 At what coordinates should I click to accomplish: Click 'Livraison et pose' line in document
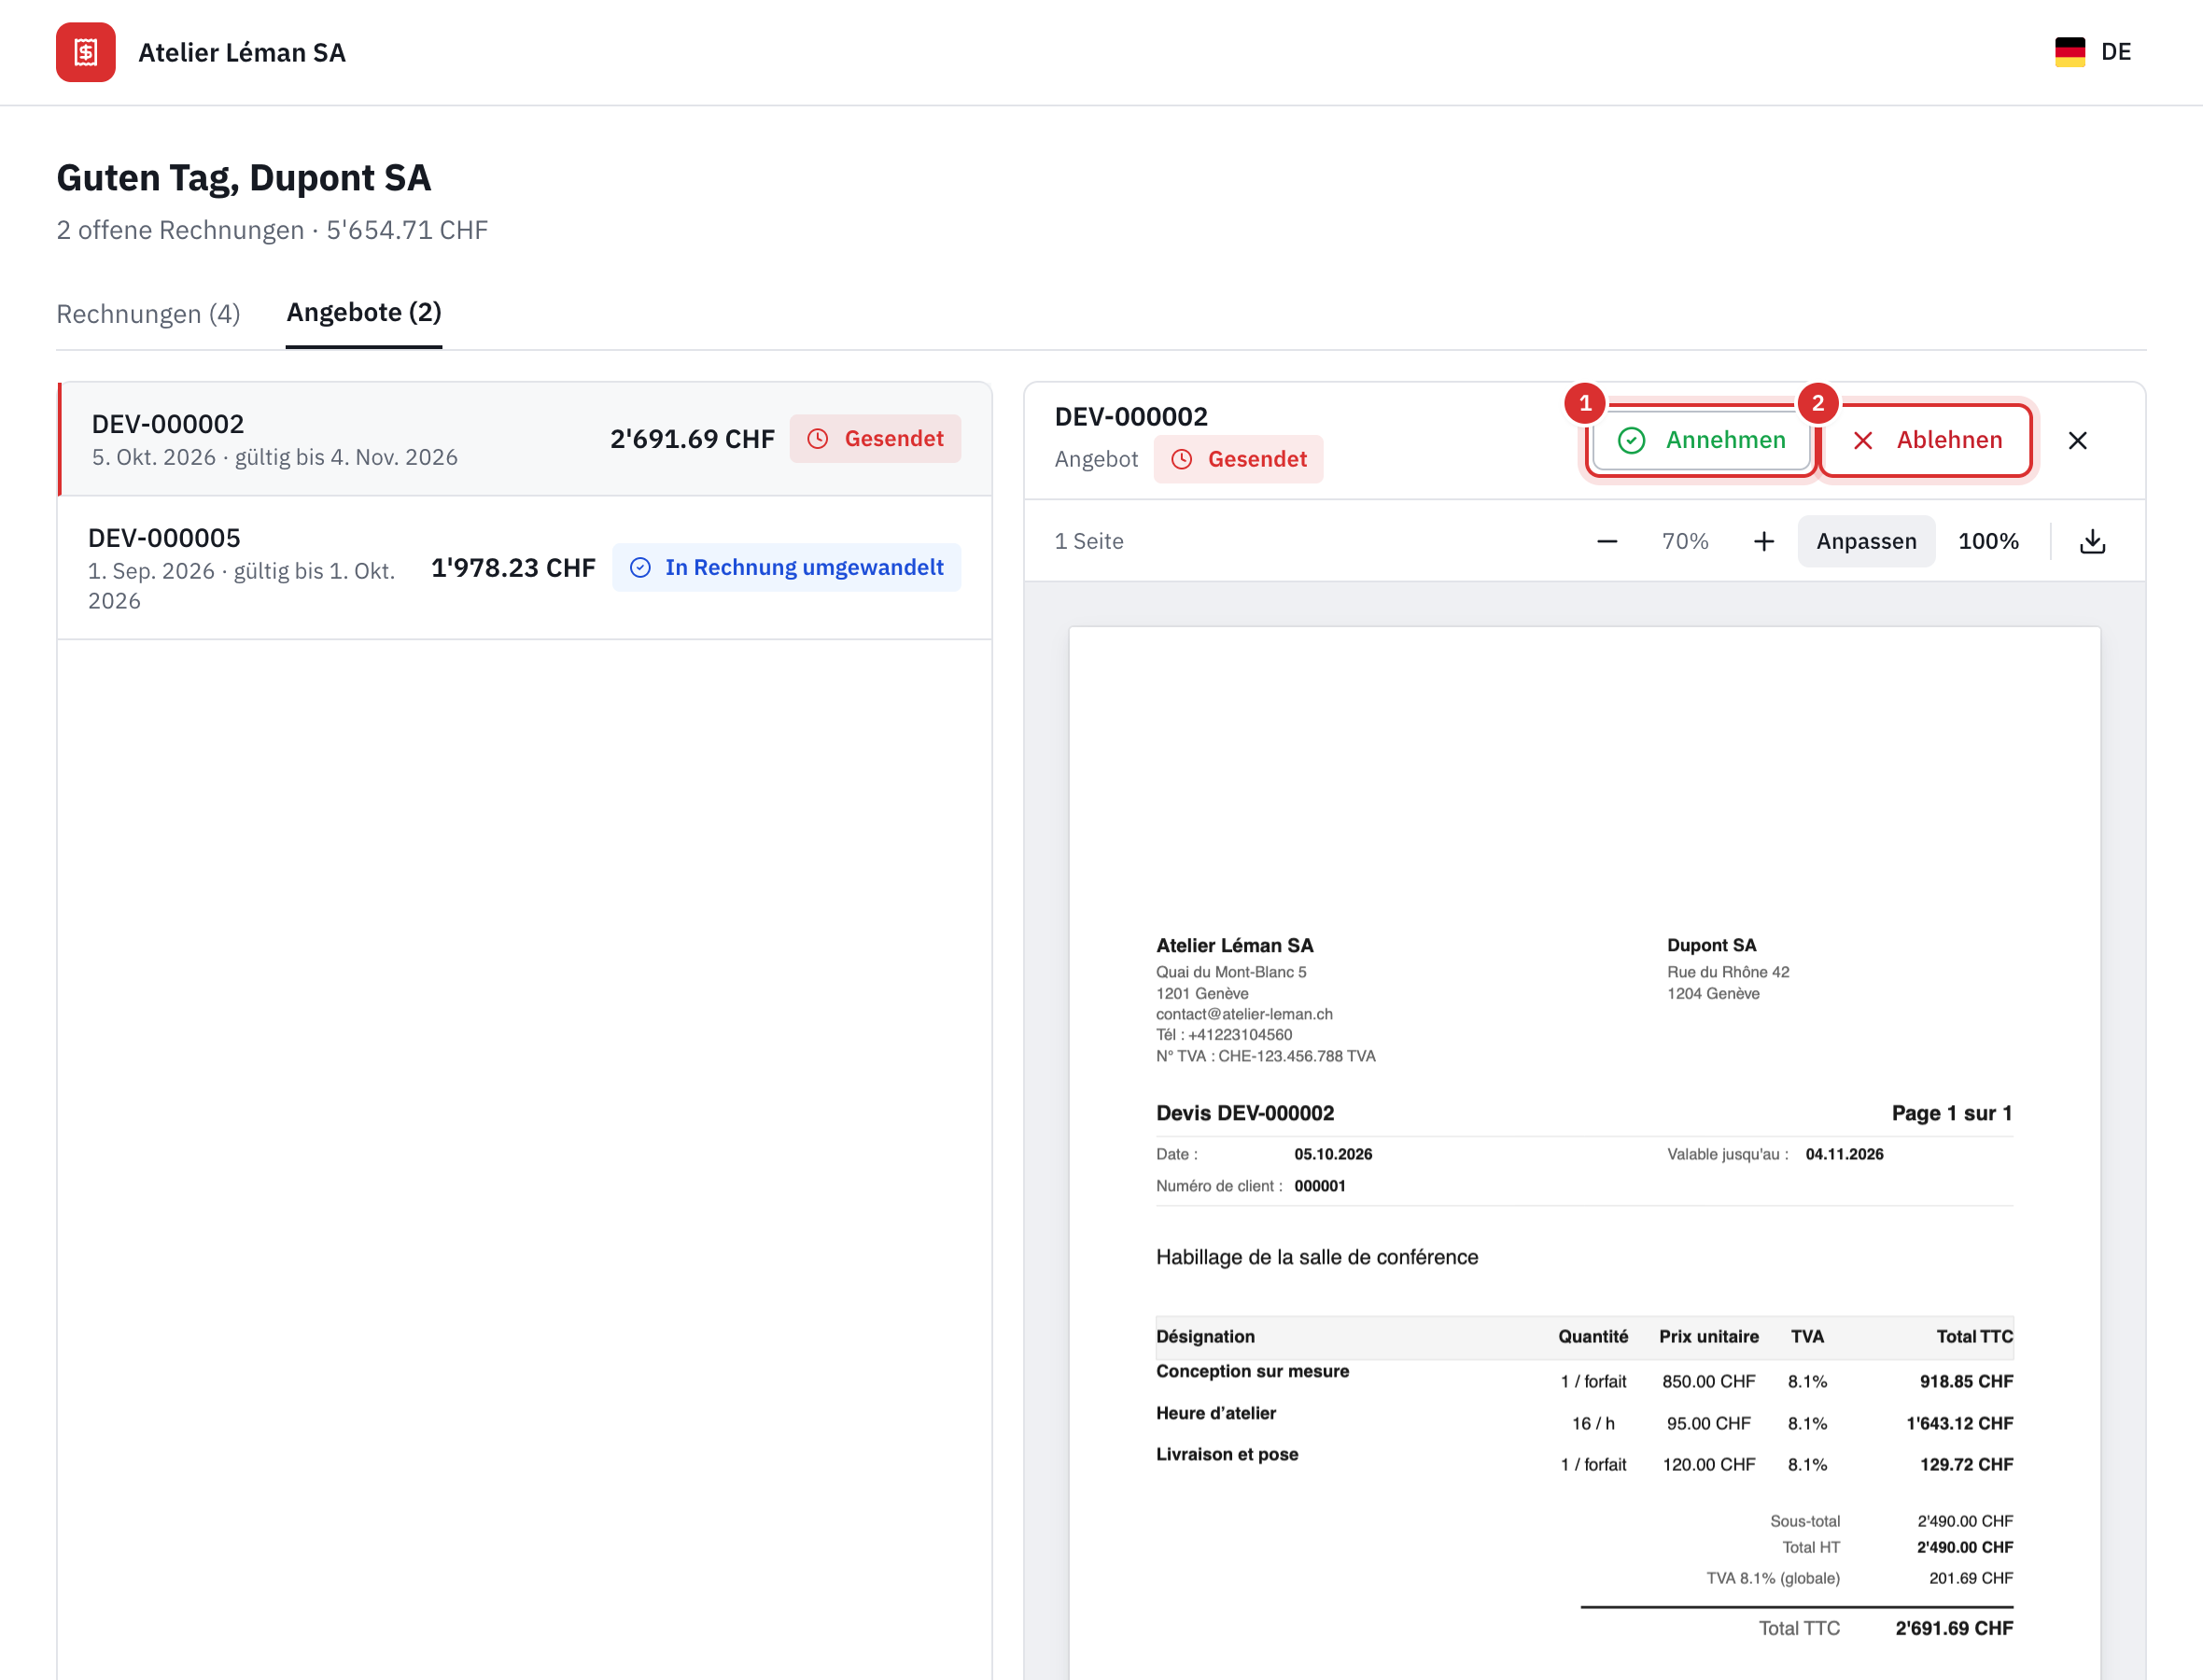(x=1227, y=1454)
